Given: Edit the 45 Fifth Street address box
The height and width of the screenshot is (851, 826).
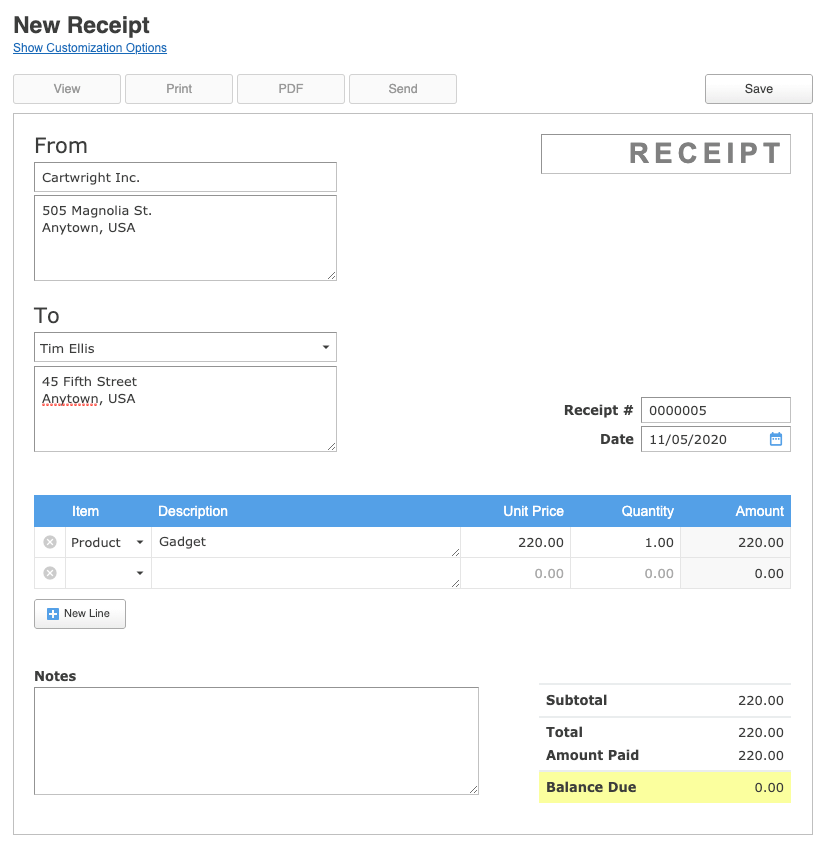Looking at the screenshot, I should [185, 409].
